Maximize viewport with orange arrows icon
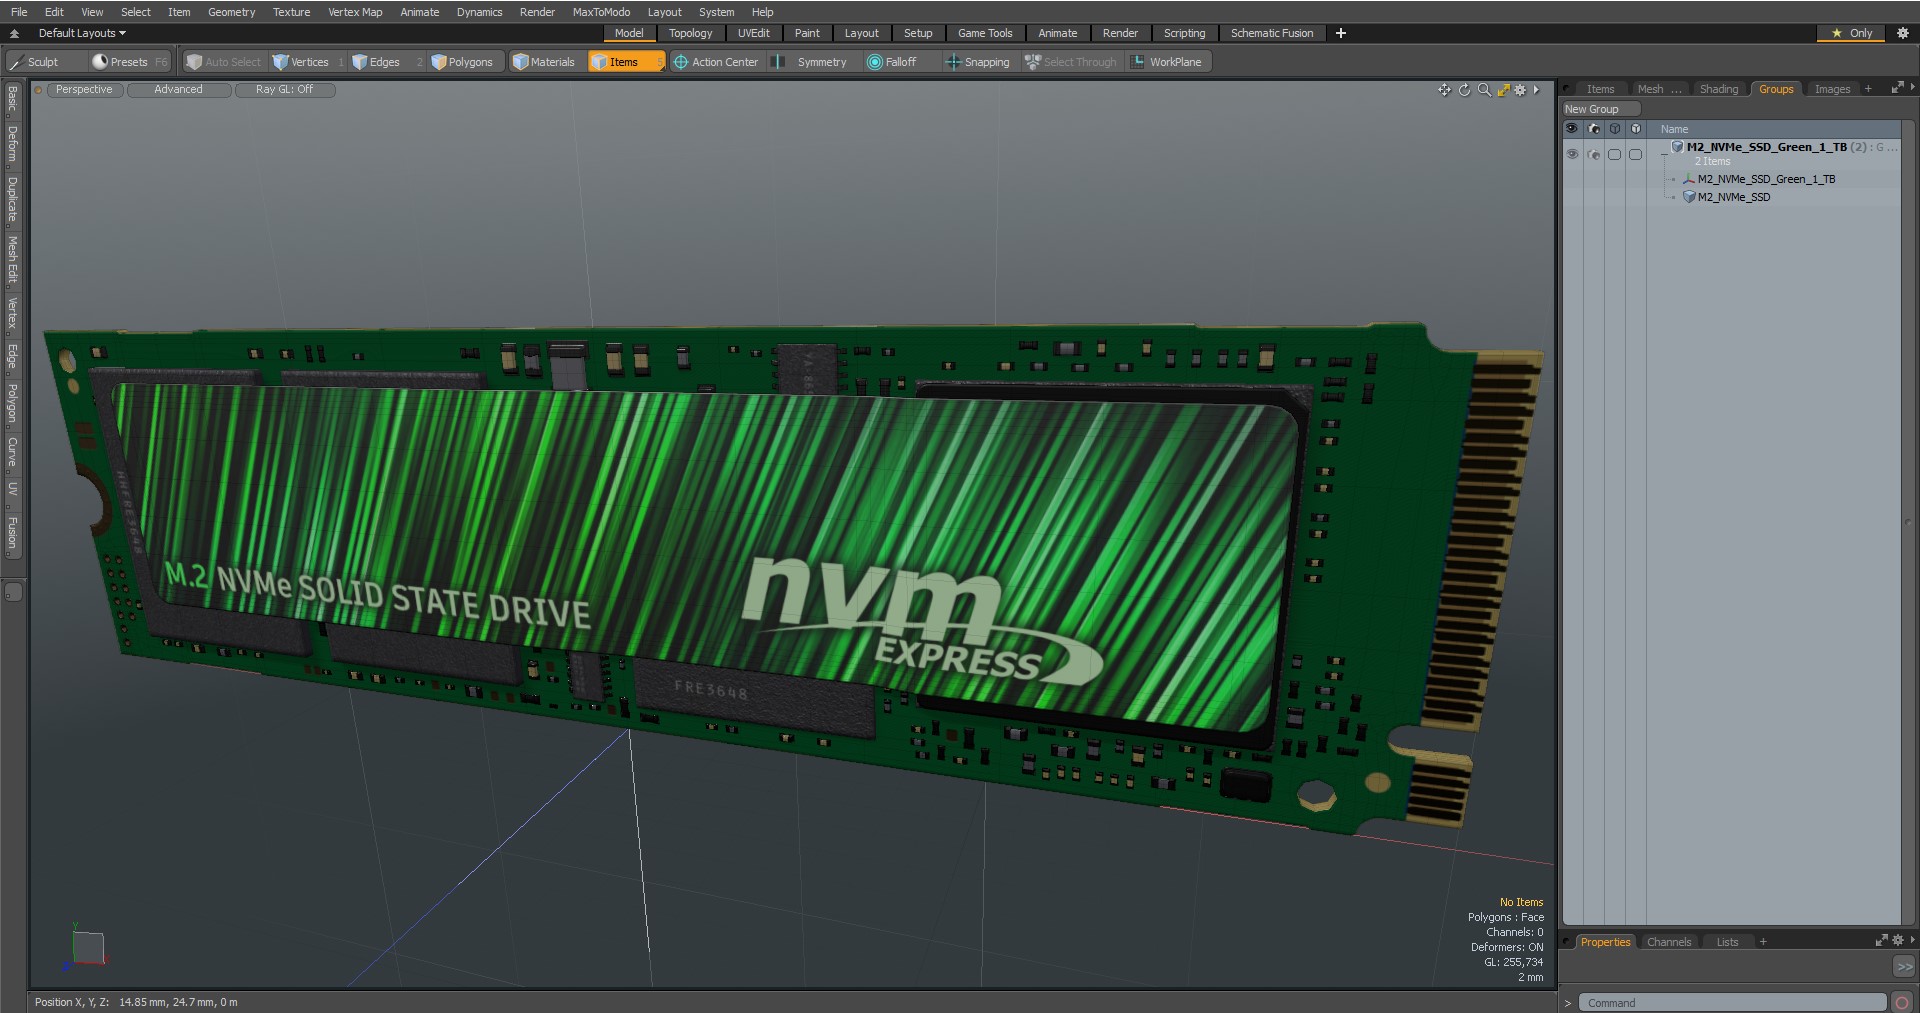 click(x=1503, y=90)
